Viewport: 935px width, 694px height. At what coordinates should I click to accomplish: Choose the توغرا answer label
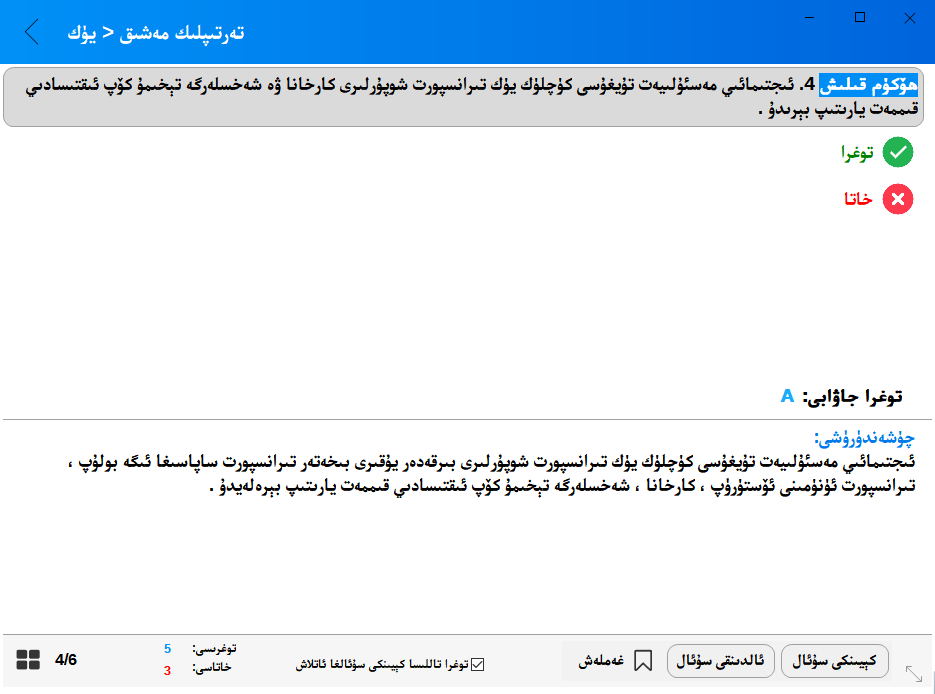pos(857,153)
